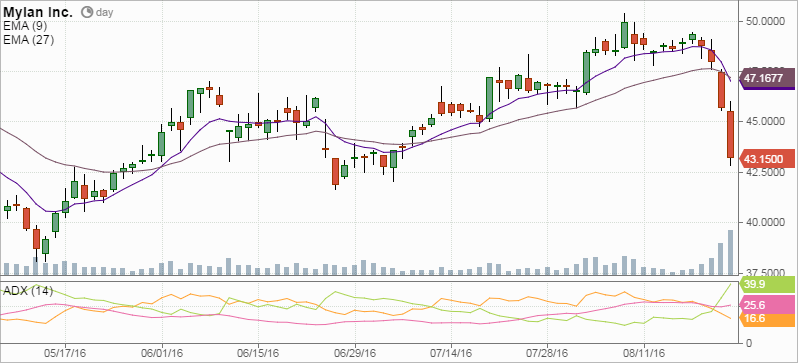The height and width of the screenshot is (363, 798).
Task: Click the 06/29/16 date axis label
Action: pyautogui.click(x=355, y=353)
